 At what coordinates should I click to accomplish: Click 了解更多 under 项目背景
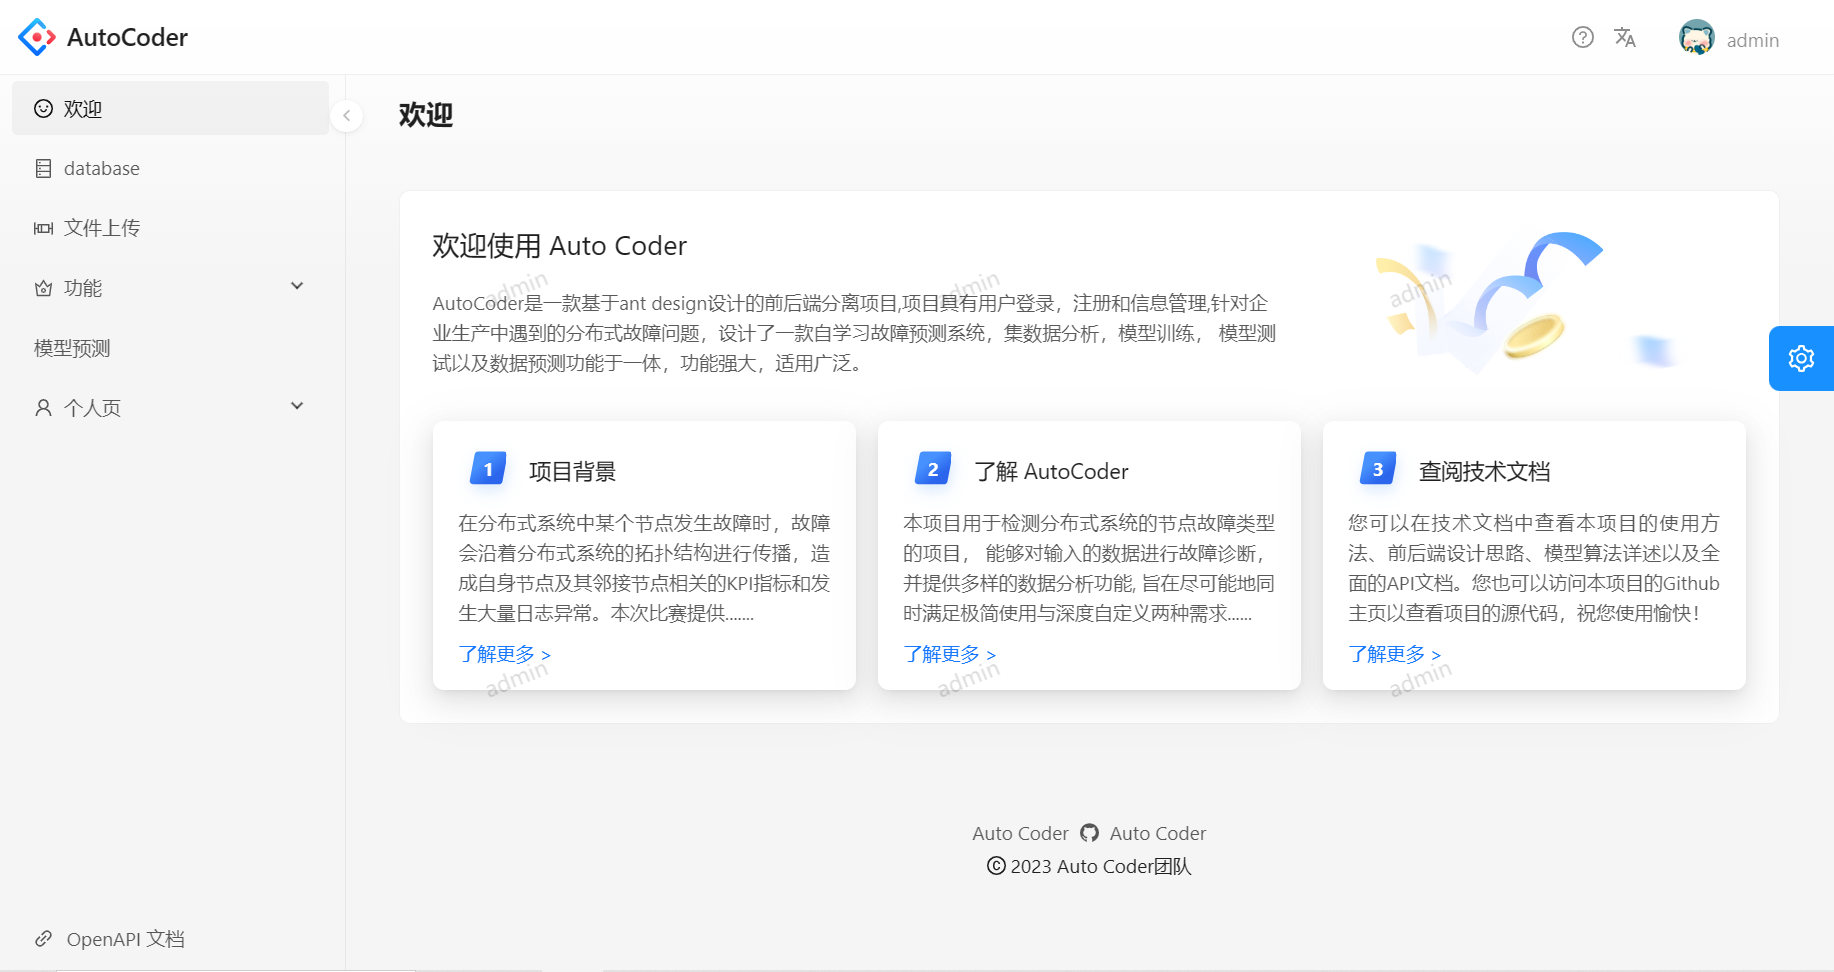(x=505, y=654)
